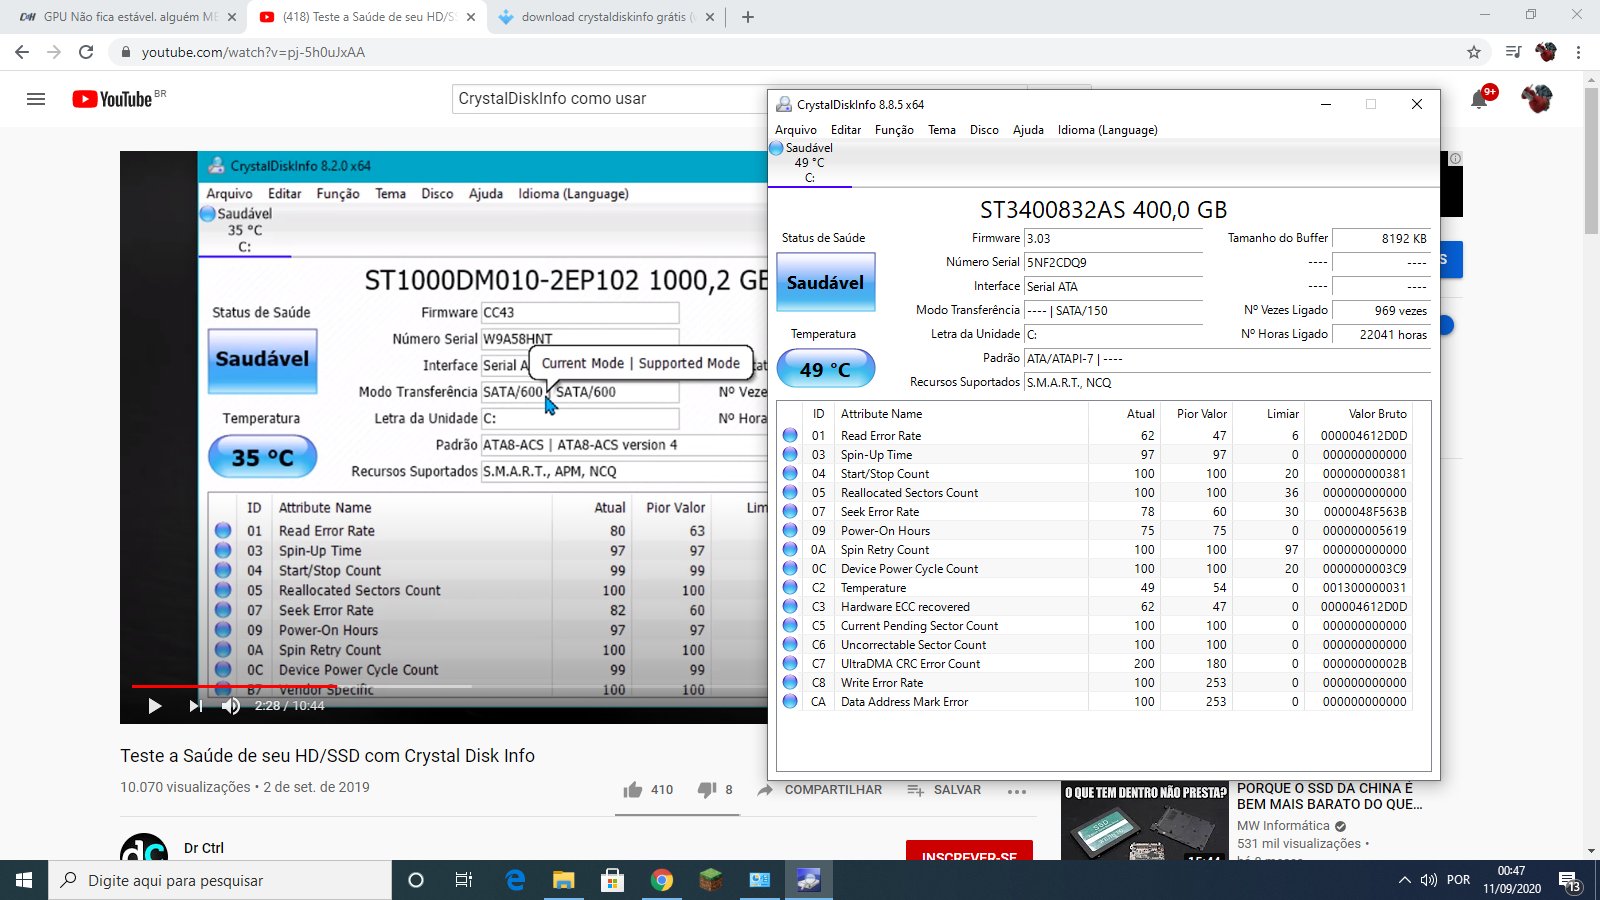Click the YouTube search input field

point(610,98)
